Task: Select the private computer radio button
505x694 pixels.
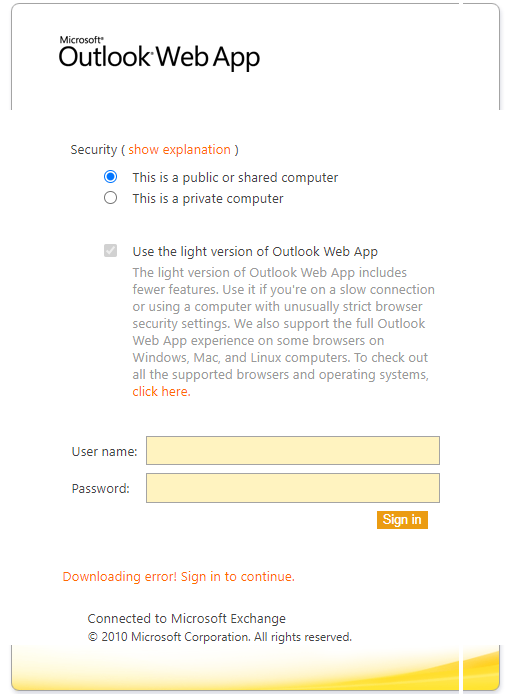Action: click(111, 197)
